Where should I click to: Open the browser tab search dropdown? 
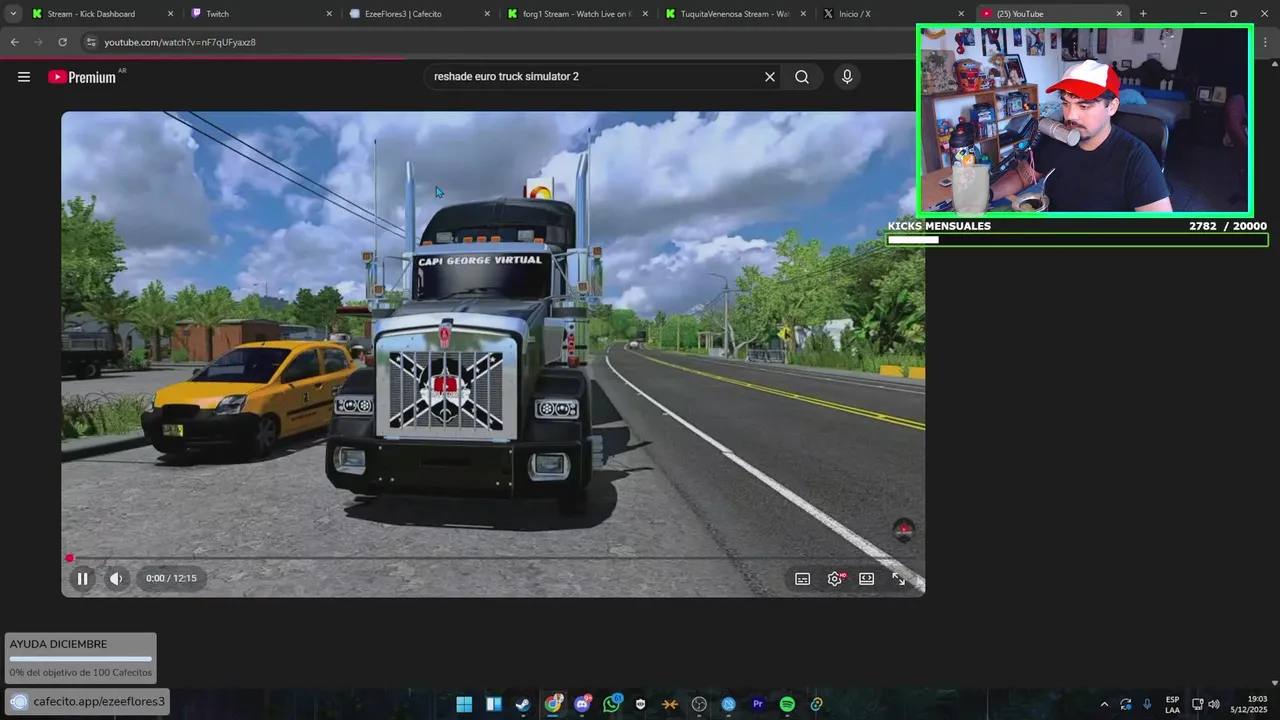[13, 14]
